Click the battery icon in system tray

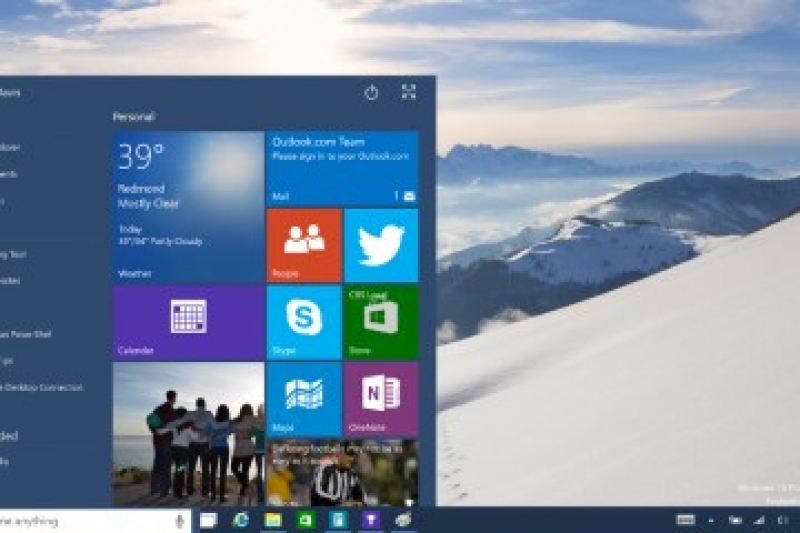[x=735, y=520]
